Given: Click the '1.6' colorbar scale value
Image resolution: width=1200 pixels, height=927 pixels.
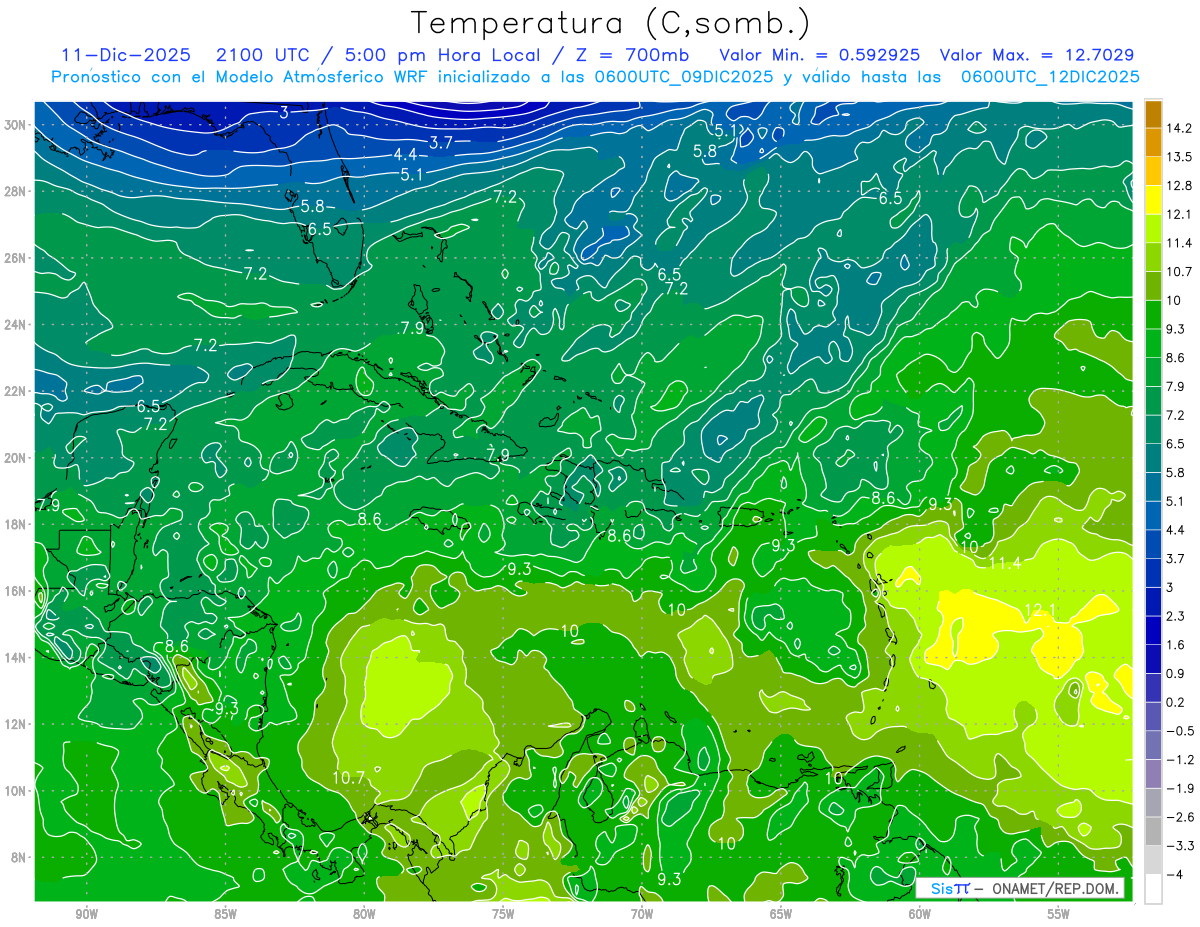Looking at the screenshot, I should pos(1177,645).
